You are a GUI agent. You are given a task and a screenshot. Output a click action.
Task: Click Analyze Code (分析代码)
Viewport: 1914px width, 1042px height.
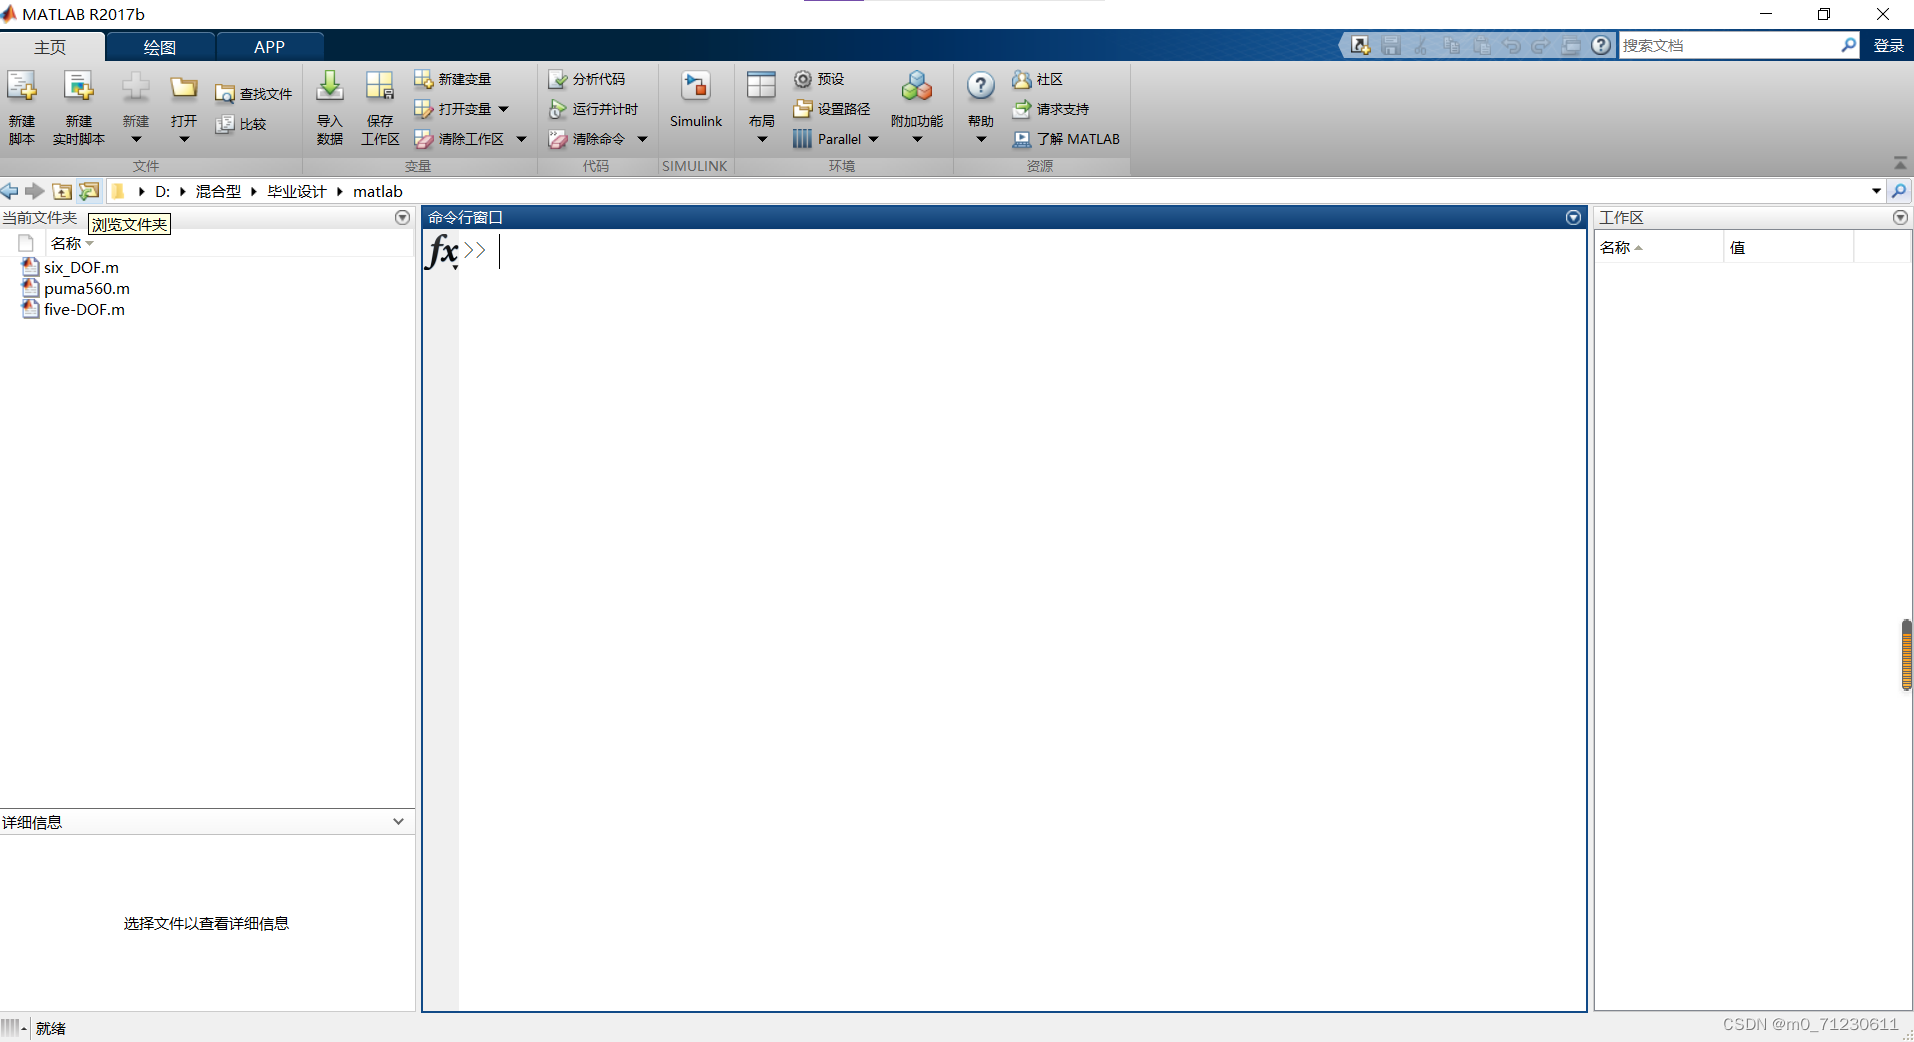pyautogui.click(x=587, y=79)
